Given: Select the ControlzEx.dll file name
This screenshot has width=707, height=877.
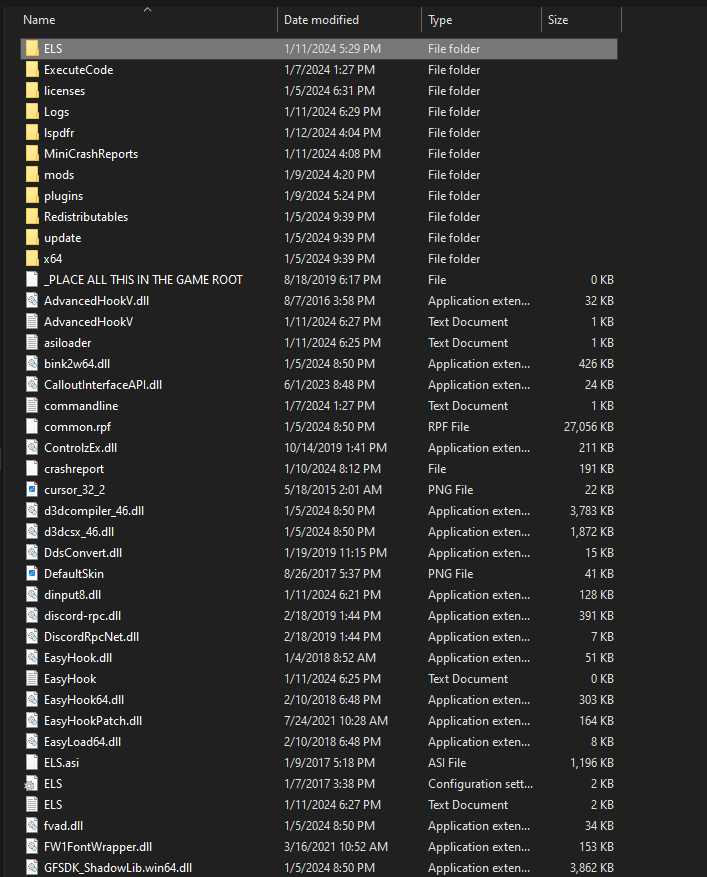Looking at the screenshot, I should click(81, 448).
